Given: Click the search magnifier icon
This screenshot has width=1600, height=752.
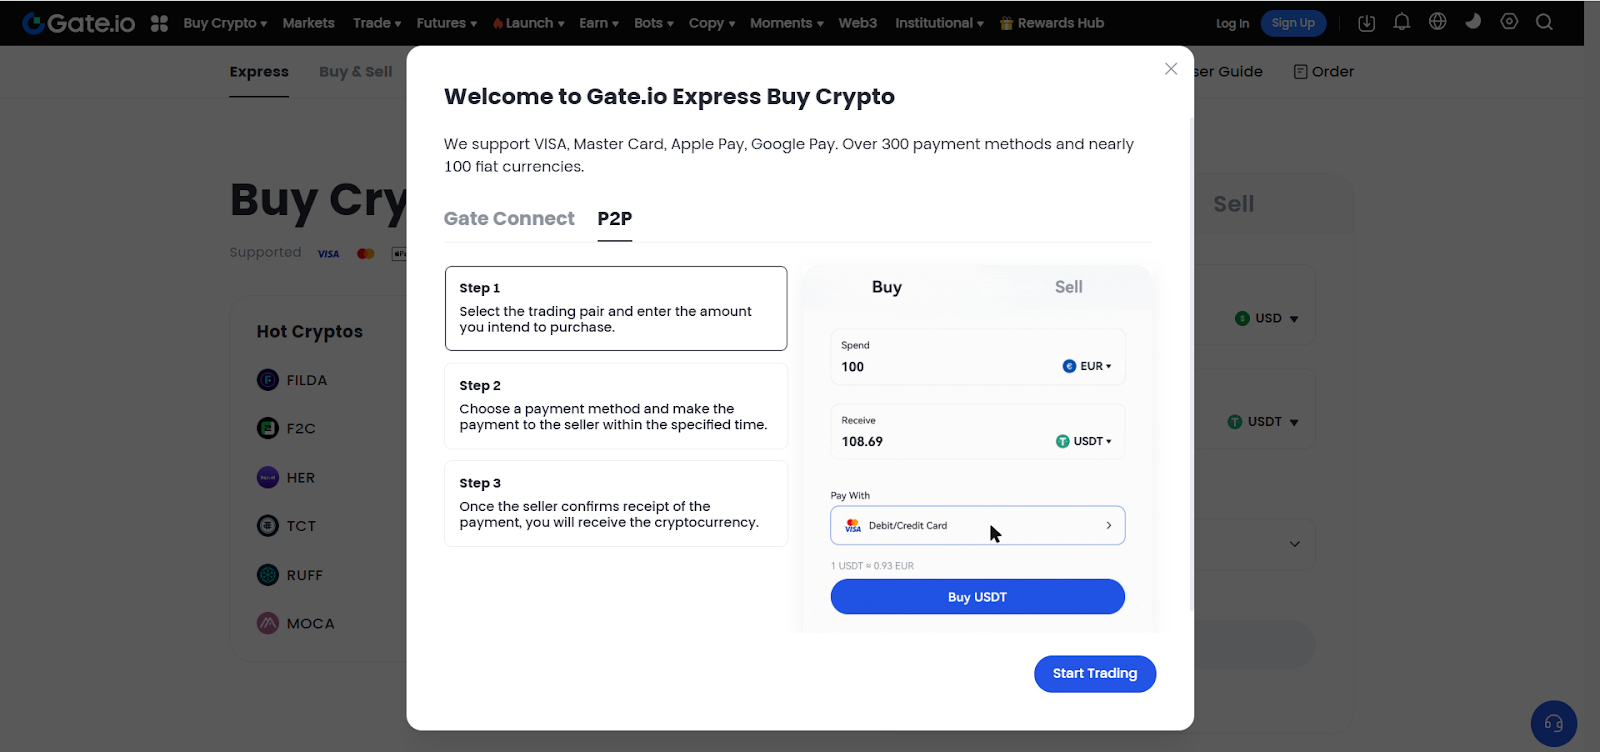Looking at the screenshot, I should pyautogui.click(x=1544, y=22).
